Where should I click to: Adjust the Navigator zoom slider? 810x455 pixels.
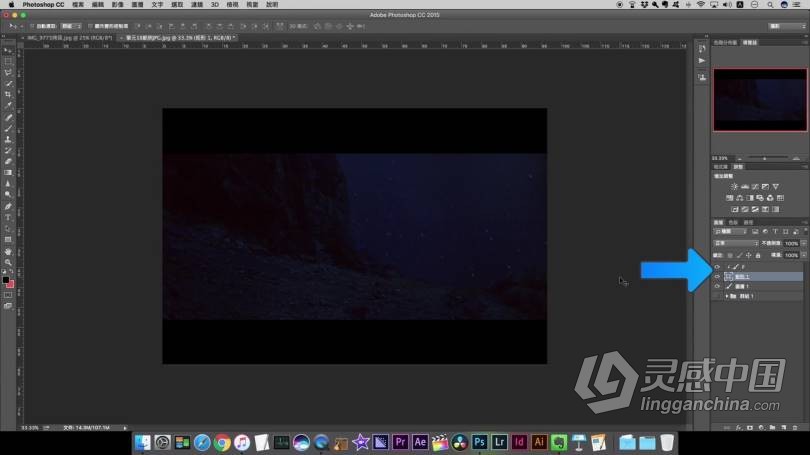pos(765,158)
